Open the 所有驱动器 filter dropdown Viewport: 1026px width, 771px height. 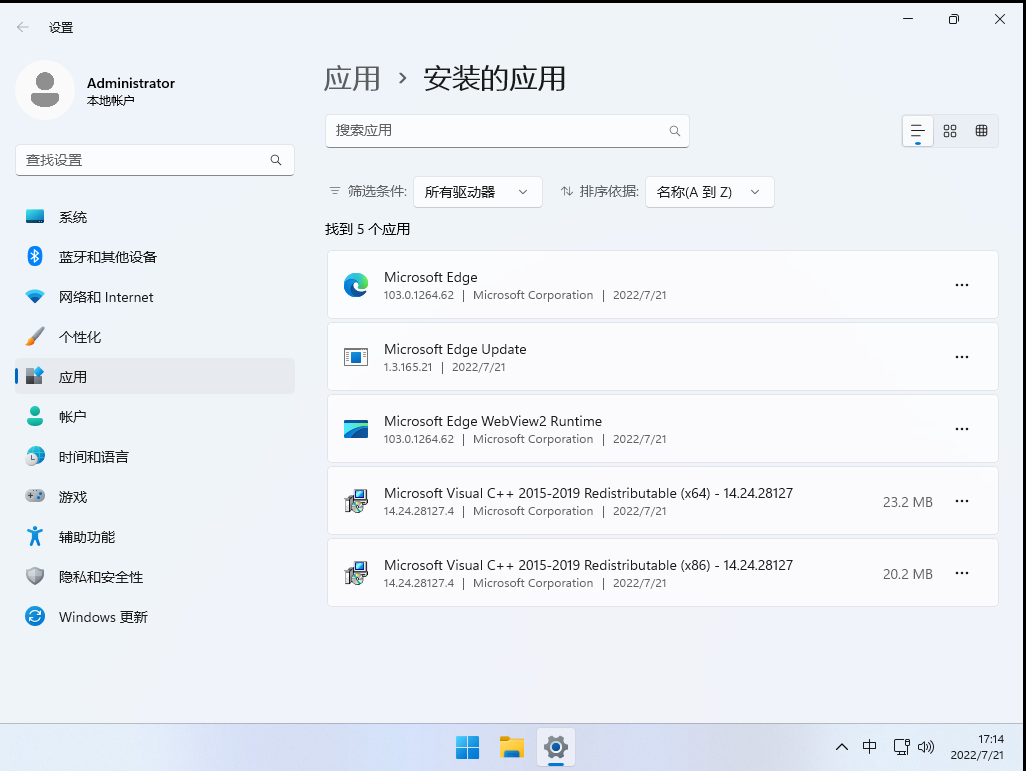(x=478, y=192)
